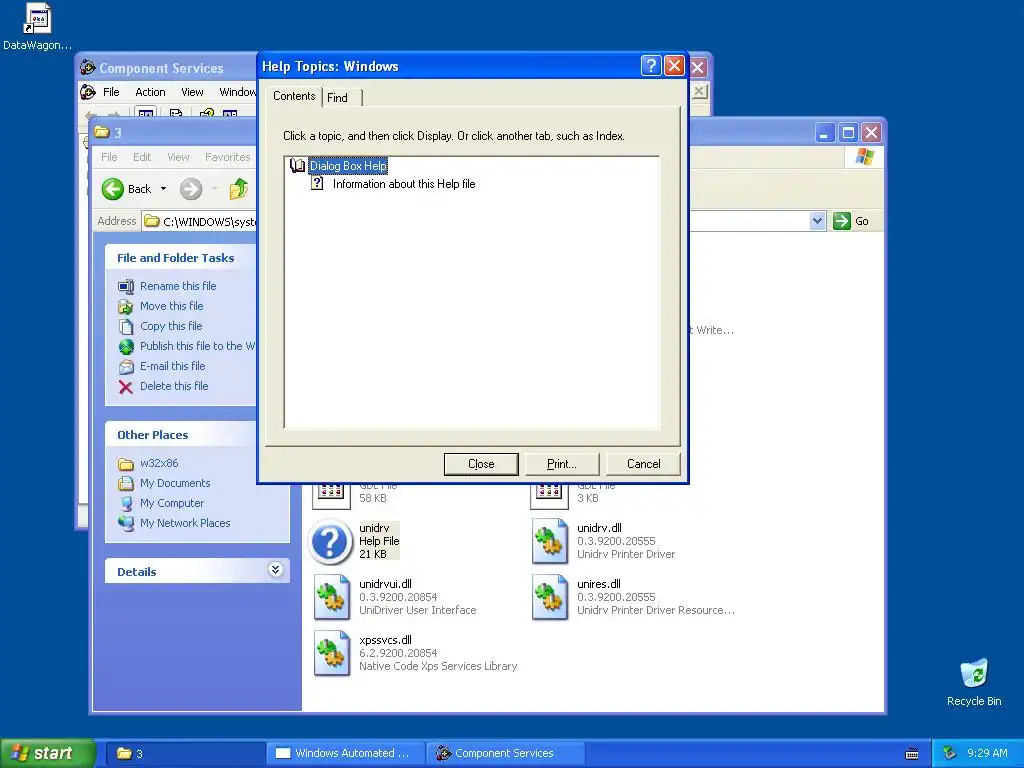
Task: Click the Cancel button in Help Topics dialog
Action: point(643,464)
